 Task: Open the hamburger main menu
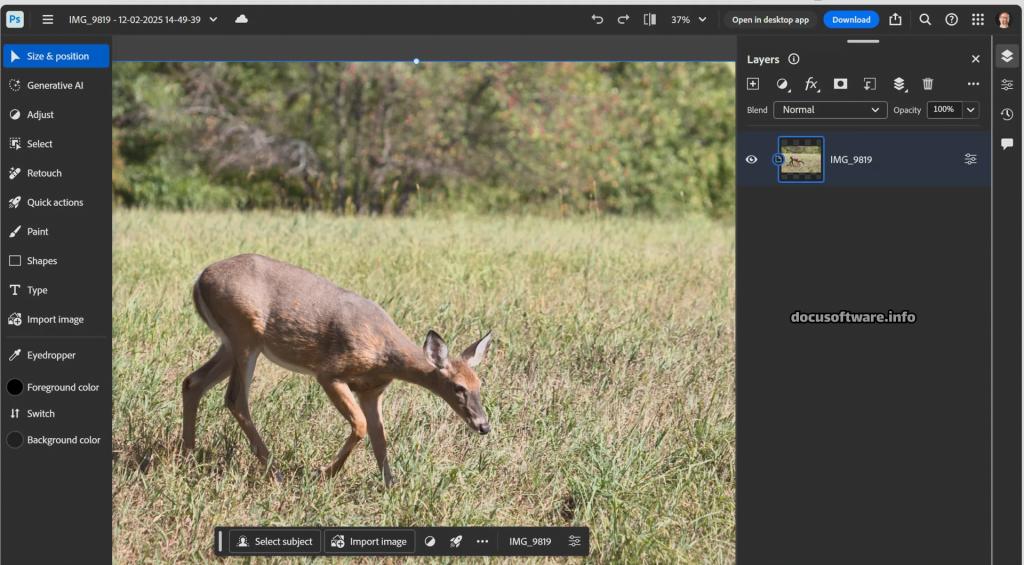[48, 20]
